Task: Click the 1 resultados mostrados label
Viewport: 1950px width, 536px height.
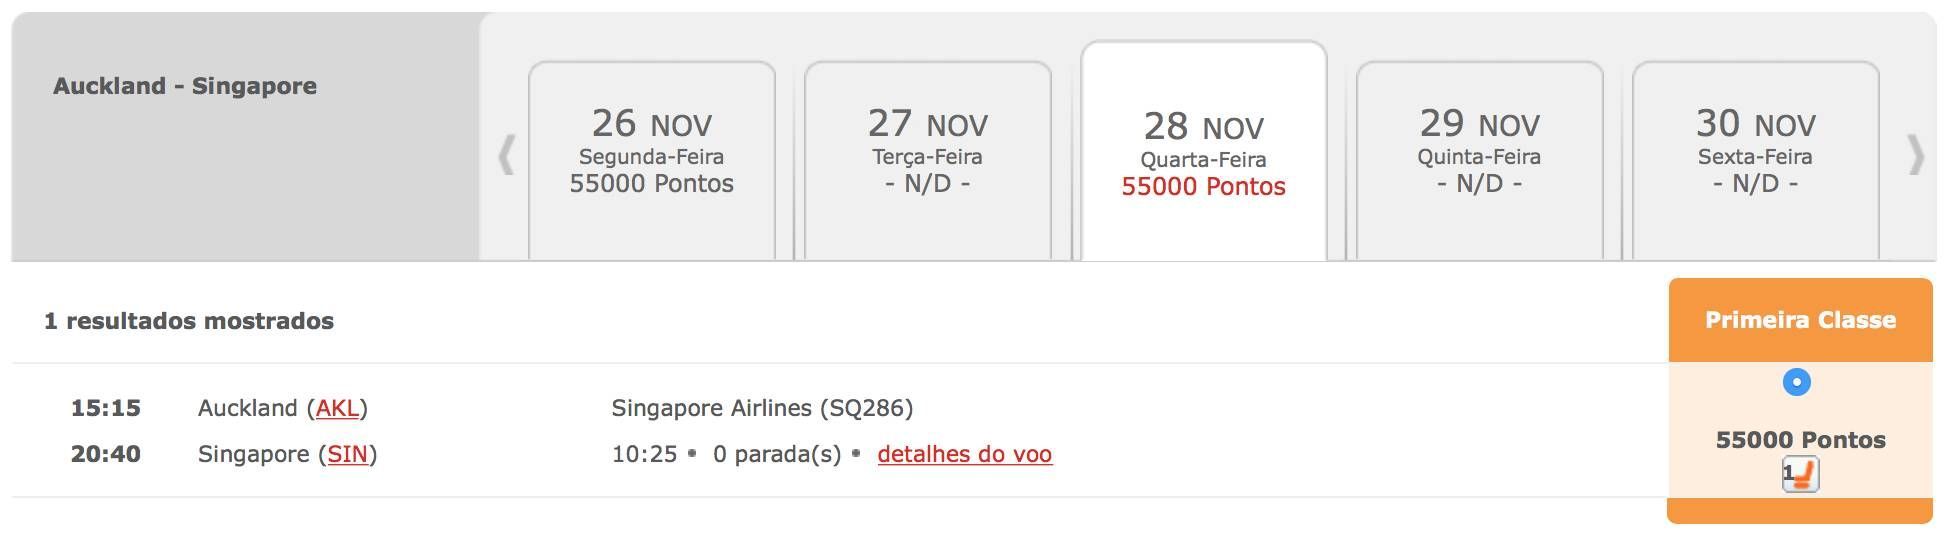Action: click(189, 321)
